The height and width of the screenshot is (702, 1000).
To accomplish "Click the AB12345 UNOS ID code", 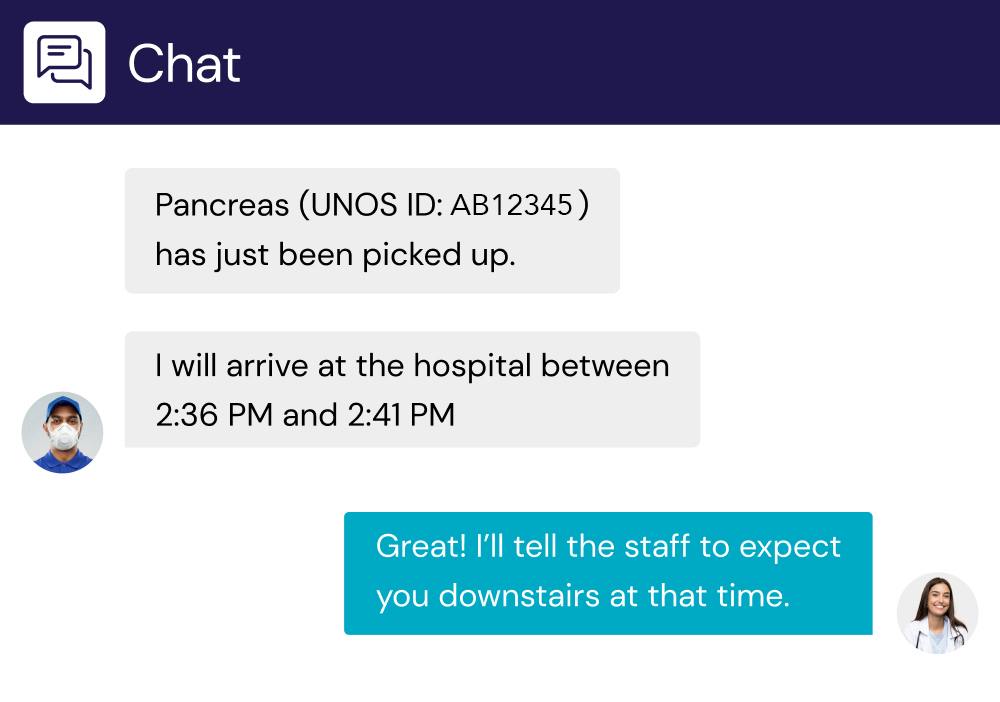I will pos(511,206).
